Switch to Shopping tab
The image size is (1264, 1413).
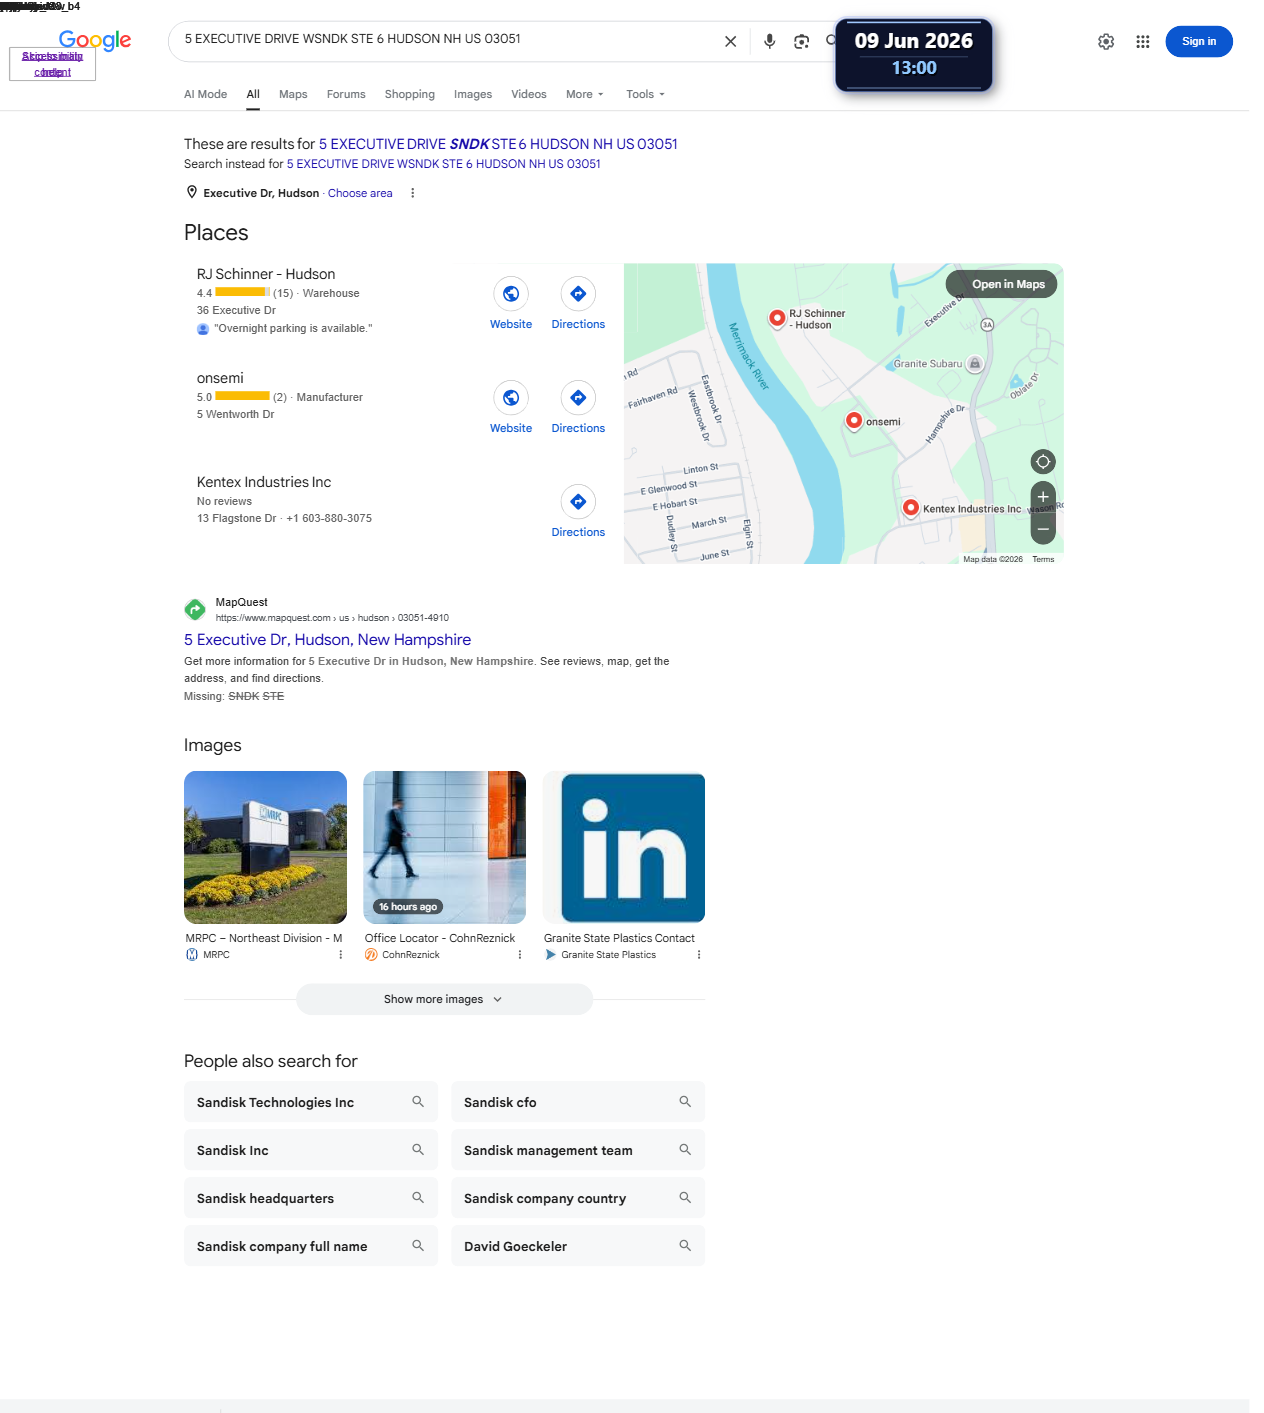click(410, 94)
